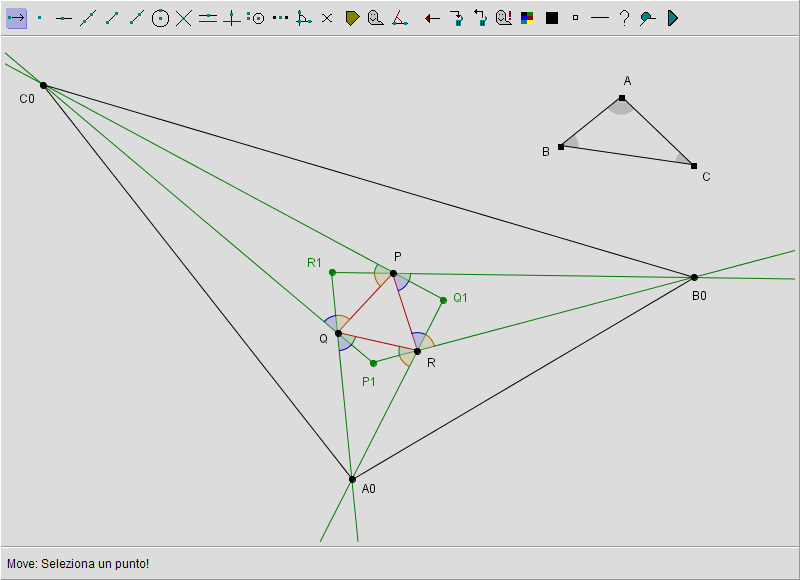Screen dimensions: 800x580
Task: Click point A of the small triangle
Action: pos(622,98)
